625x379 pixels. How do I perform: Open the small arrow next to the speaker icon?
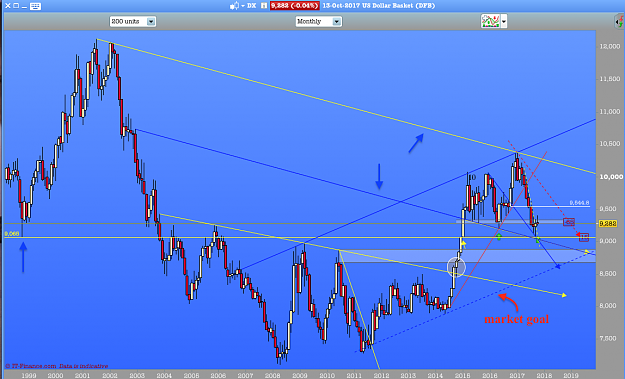242,6
